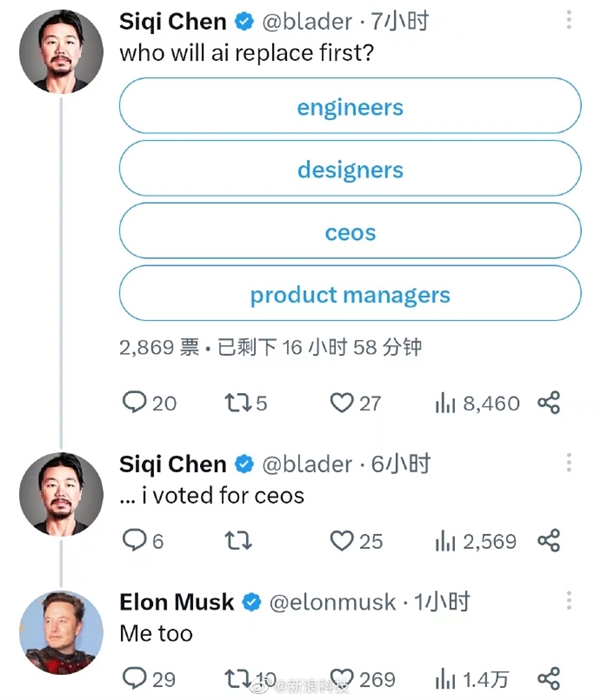Open reply icon on poll tweet
The height and width of the screenshot is (700, 600).
coord(134,402)
